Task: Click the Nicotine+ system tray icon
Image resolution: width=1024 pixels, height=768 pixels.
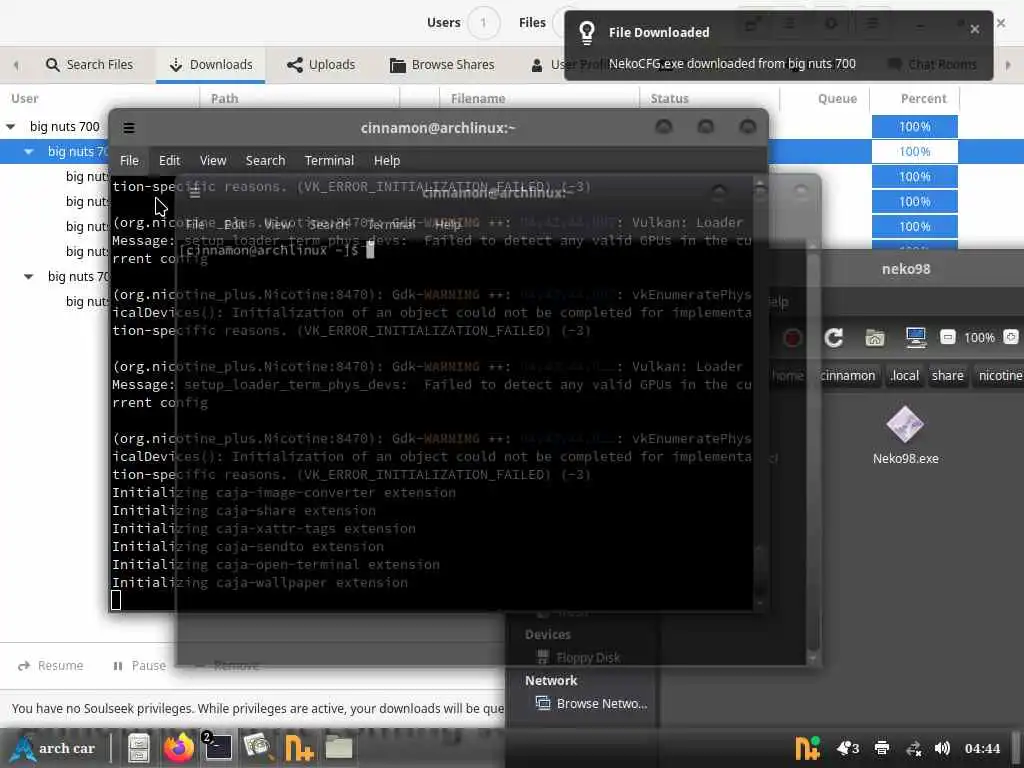Action: click(x=807, y=748)
